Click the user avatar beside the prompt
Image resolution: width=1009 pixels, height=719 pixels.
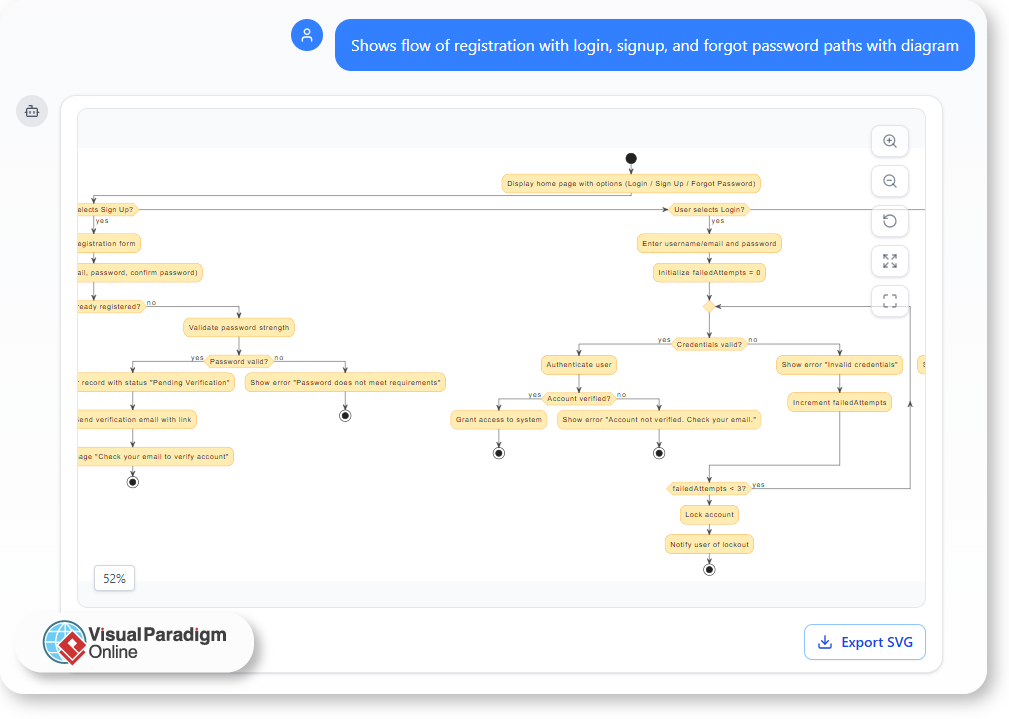307,35
